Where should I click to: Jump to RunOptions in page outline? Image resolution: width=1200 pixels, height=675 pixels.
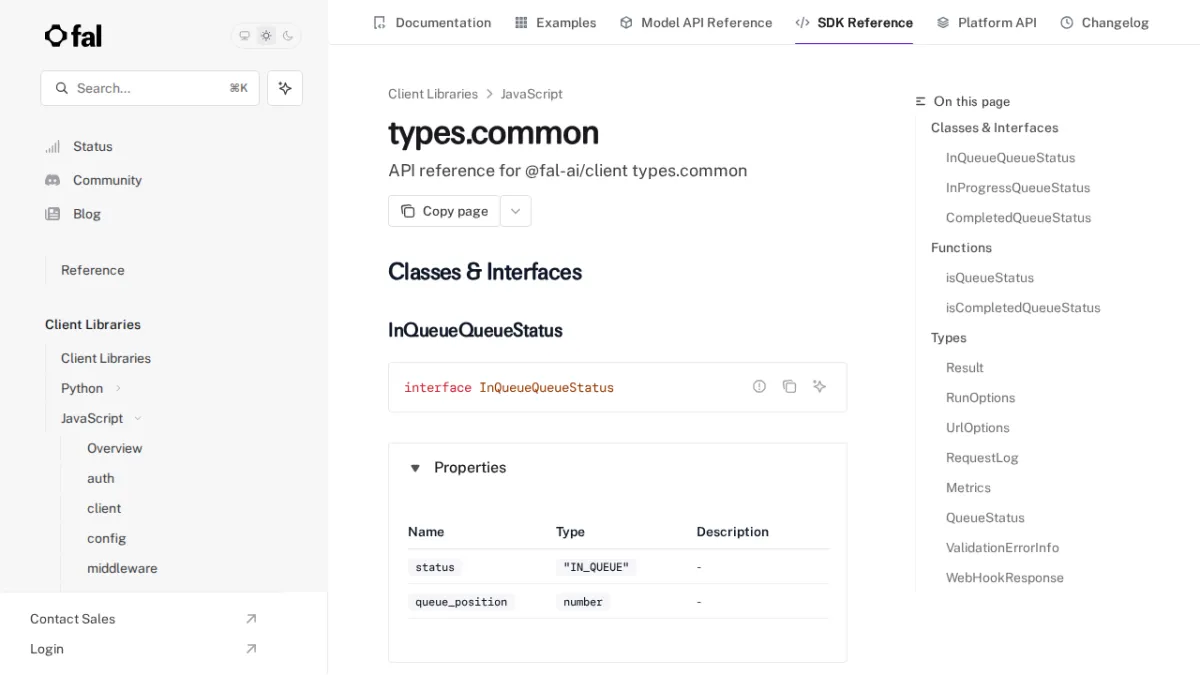coord(981,398)
